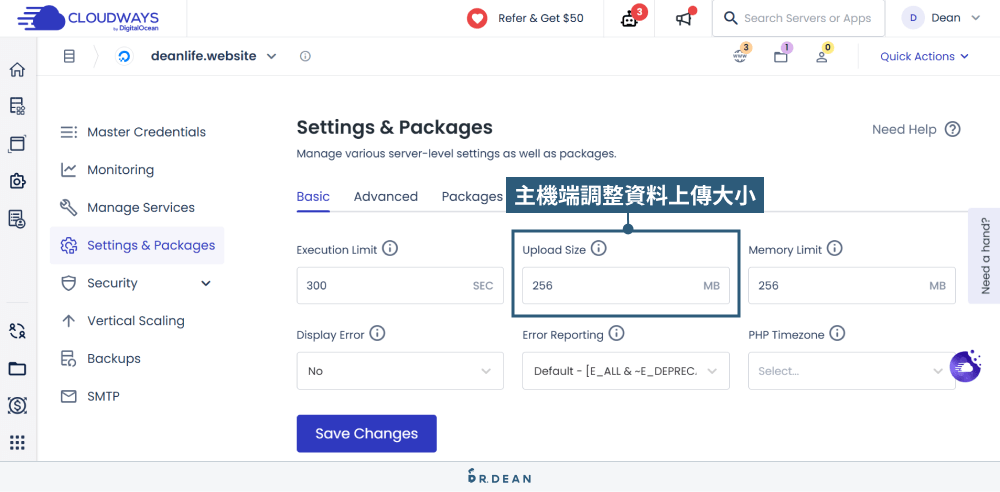Open the Need a hand? side tab
Screen dimensions: 1000x492
pos(985,255)
